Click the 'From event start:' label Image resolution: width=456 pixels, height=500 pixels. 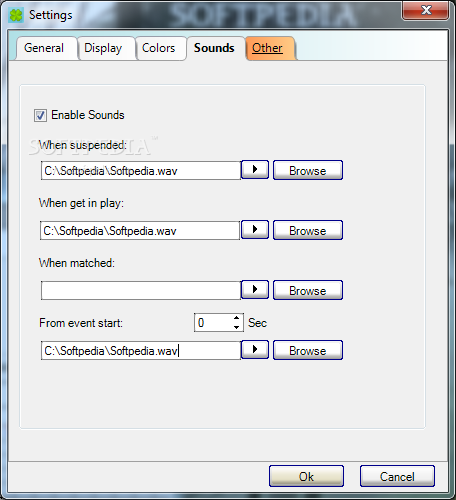[x=81, y=323]
